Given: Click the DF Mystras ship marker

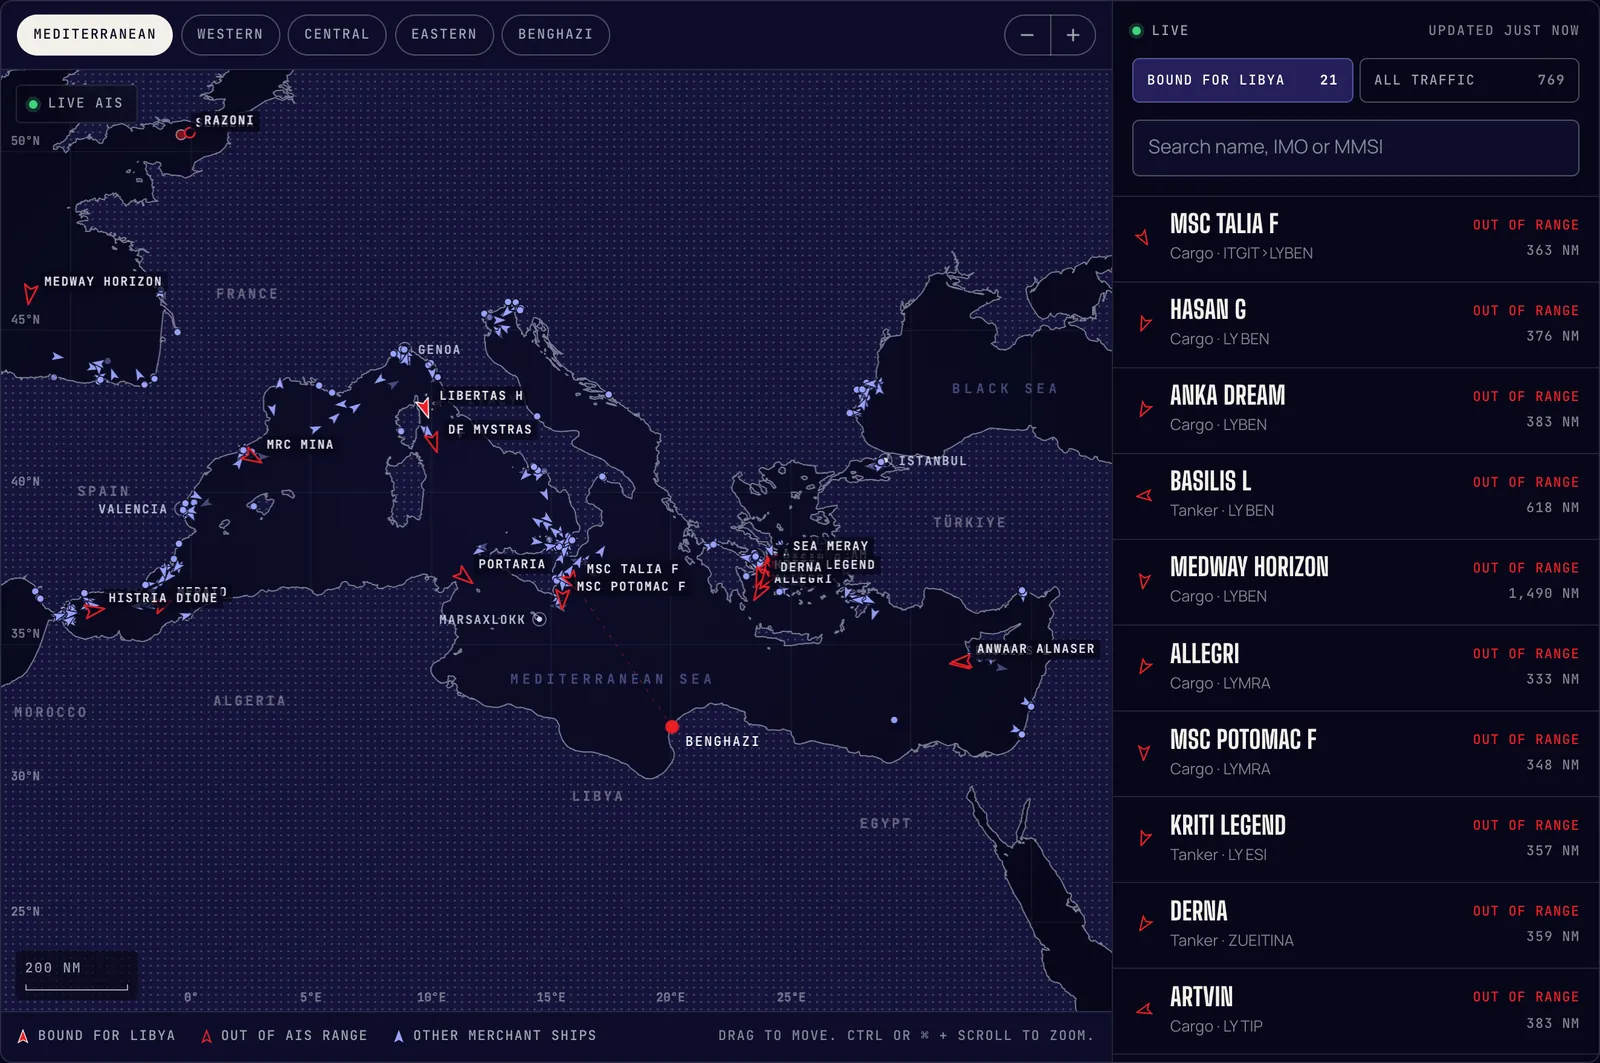Looking at the screenshot, I should 432,440.
